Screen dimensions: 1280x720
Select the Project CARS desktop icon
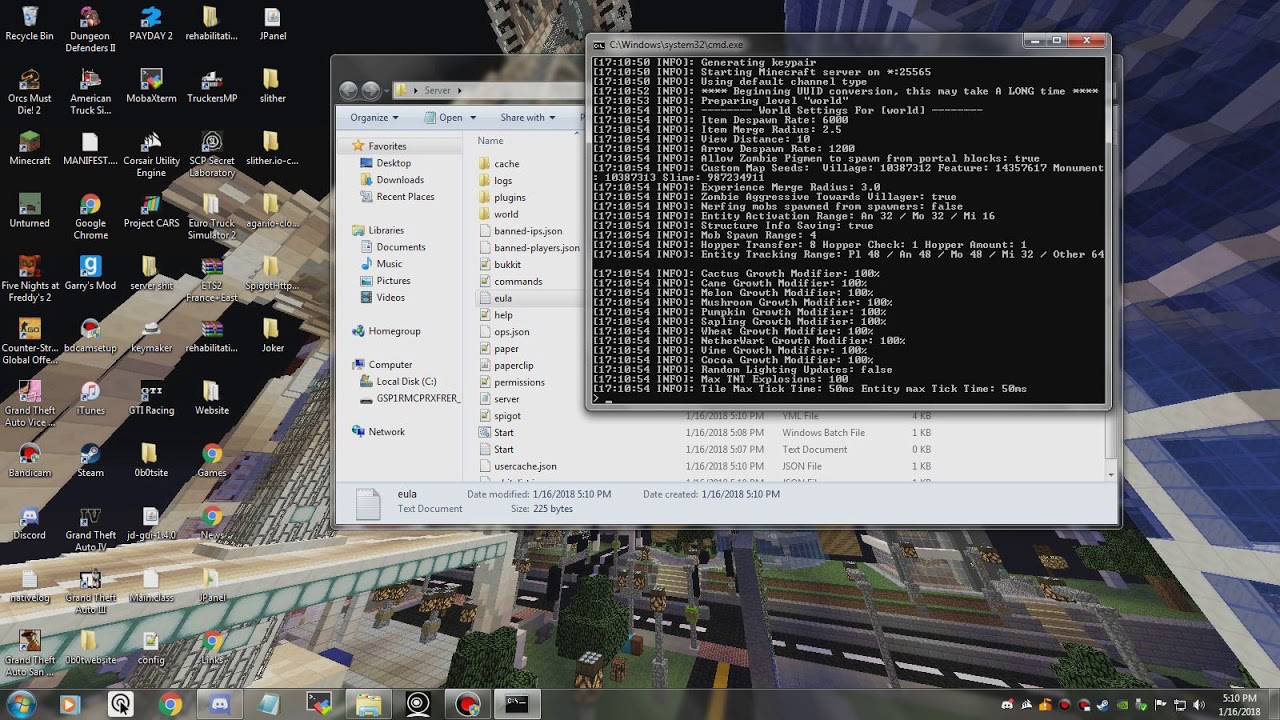(x=151, y=210)
